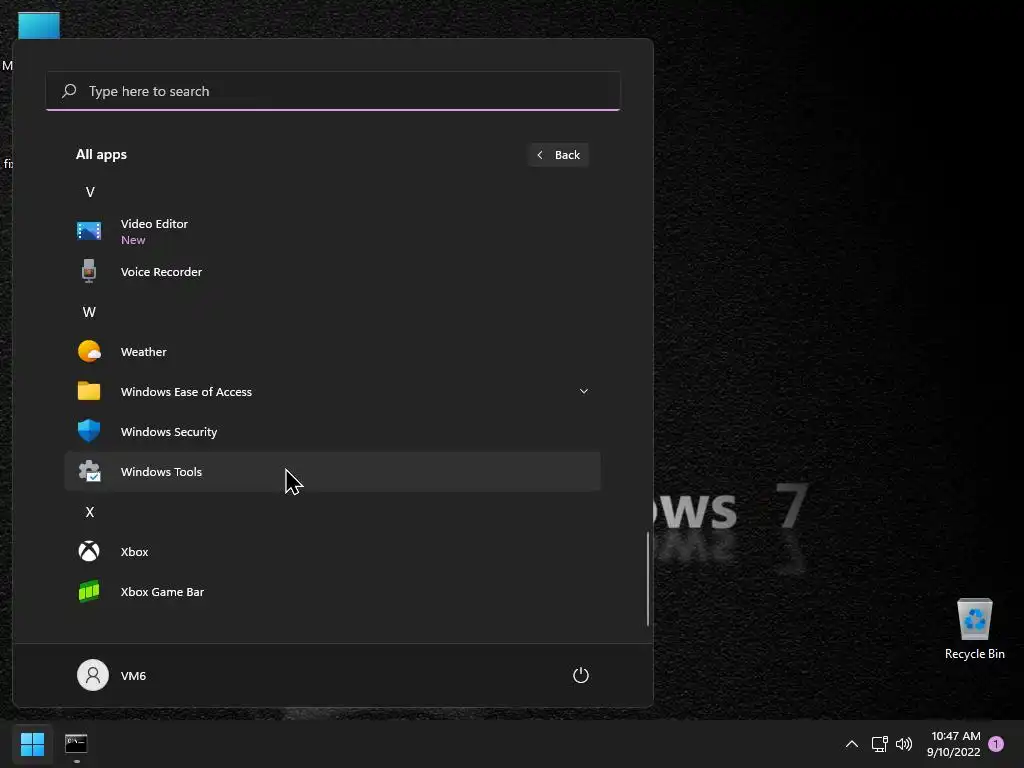The height and width of the screenshot is (768, 1024).
Task: Click Windows Ease of Access folder icon
Action: pyautogui.click(x=89, y=391)
